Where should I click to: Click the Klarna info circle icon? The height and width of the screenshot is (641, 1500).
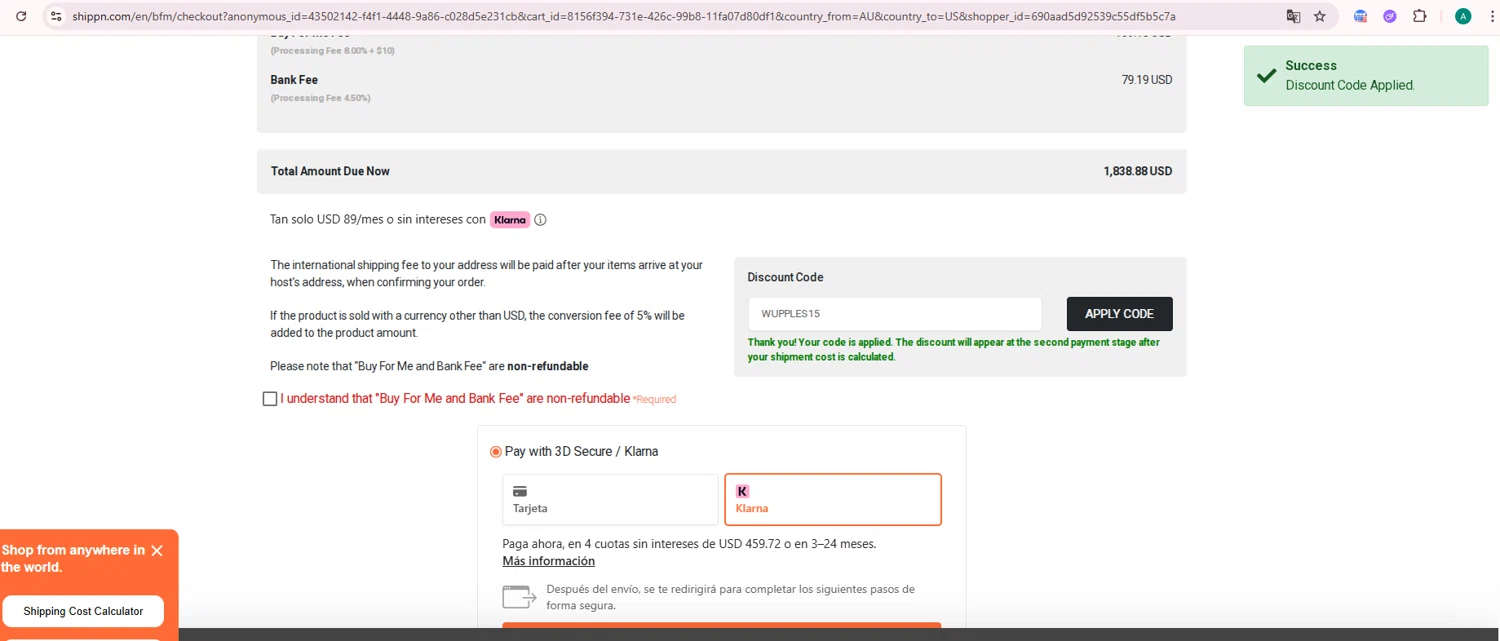[540, 220]
